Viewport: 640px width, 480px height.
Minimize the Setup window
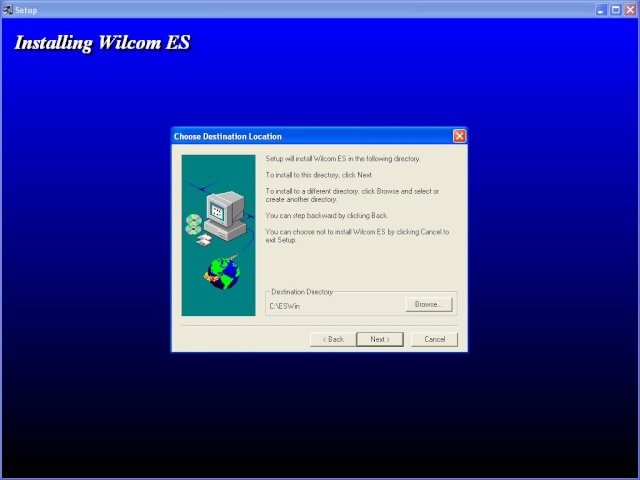point(600,10)
